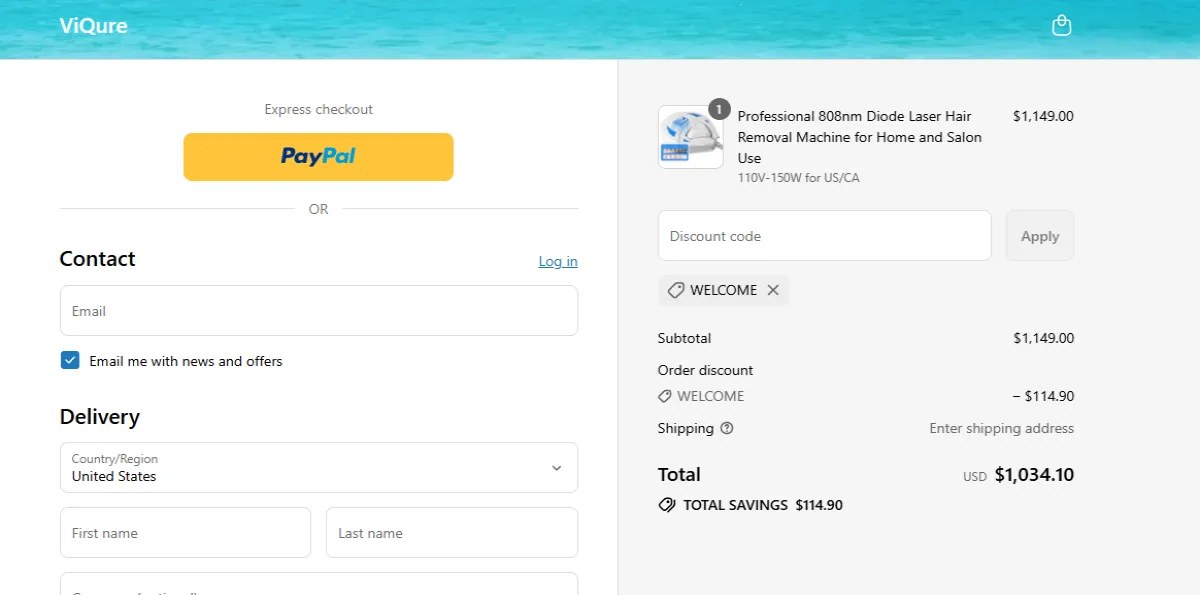Select the Last name field
Viewport: 1200px width, 595px height.
click(452, 532)
